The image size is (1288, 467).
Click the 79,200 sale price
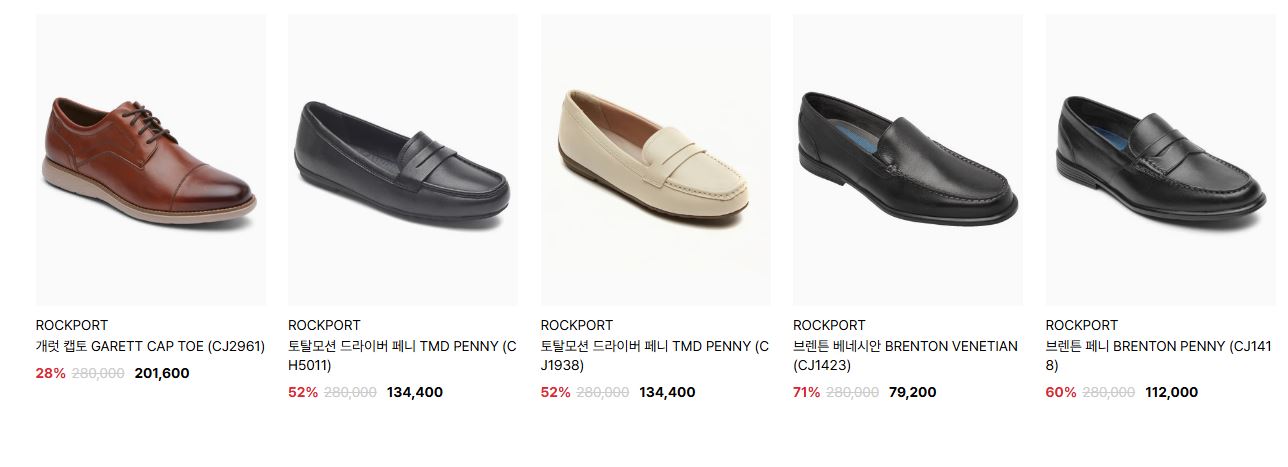[x=913, y=392]
